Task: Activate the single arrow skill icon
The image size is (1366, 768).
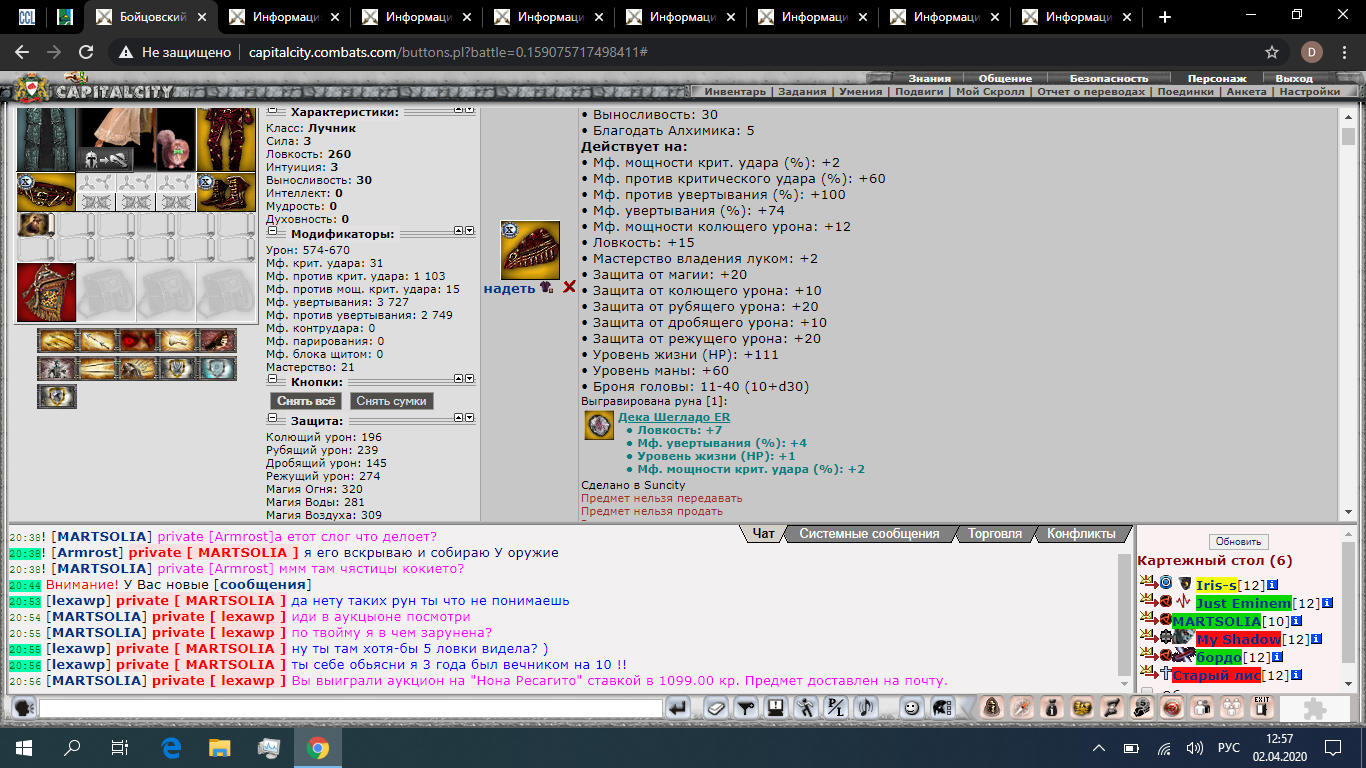Action: (x=97, y=340)
